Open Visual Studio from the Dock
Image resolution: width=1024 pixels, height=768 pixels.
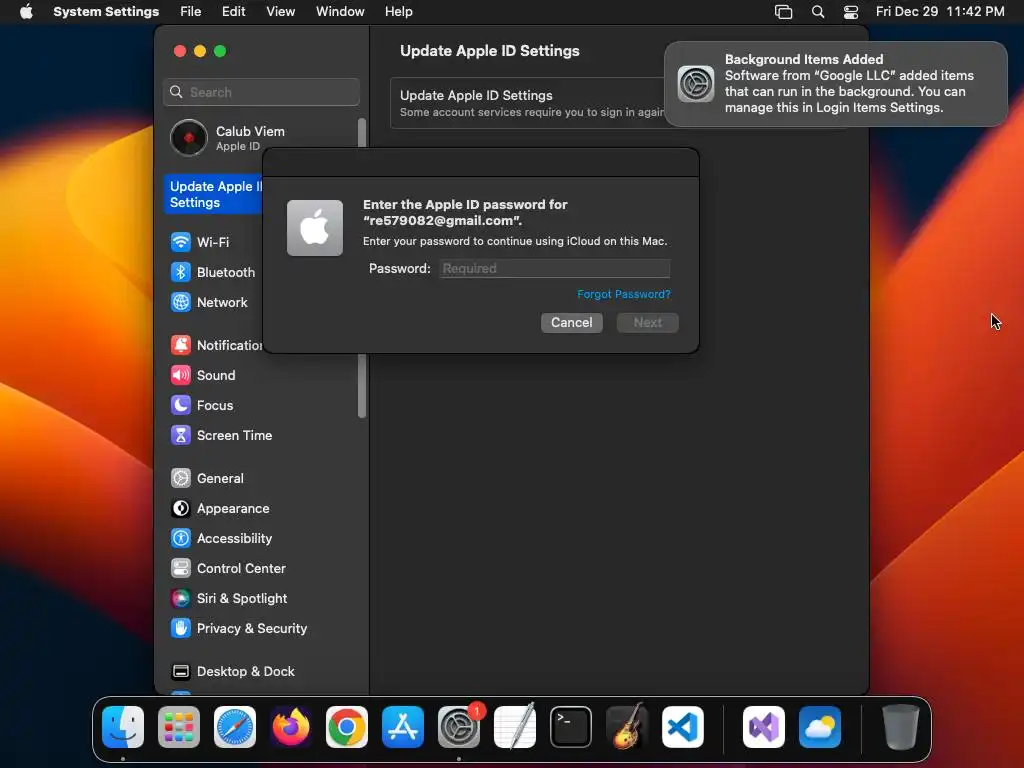[x=764, y=727]
